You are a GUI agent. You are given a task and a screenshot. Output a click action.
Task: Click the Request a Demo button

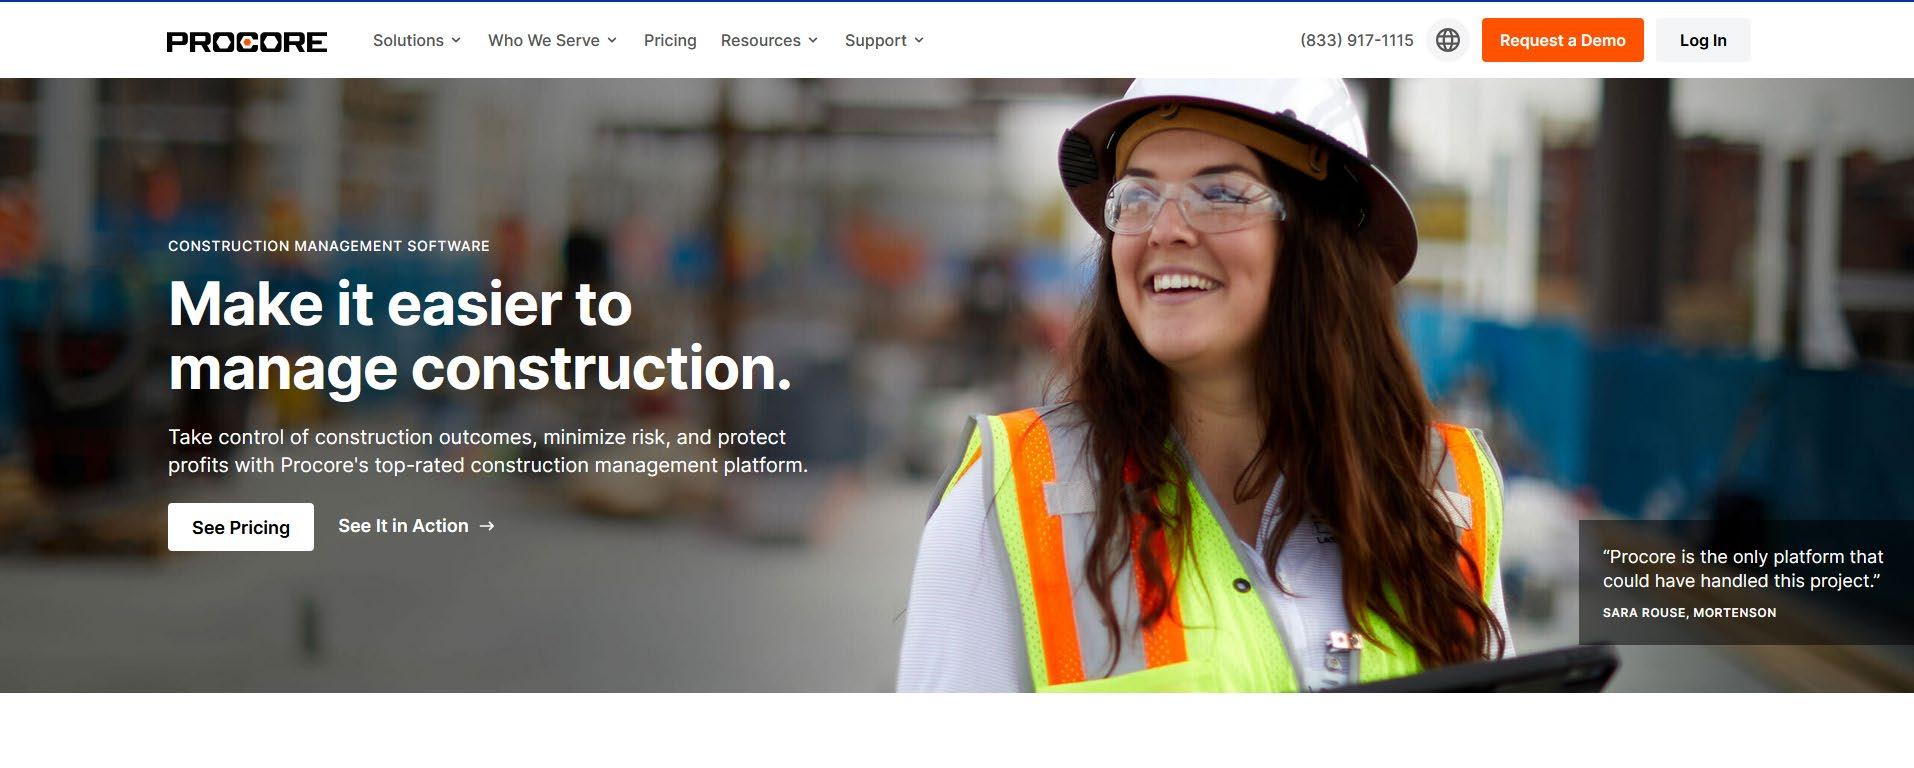(x=1562, y=40)
